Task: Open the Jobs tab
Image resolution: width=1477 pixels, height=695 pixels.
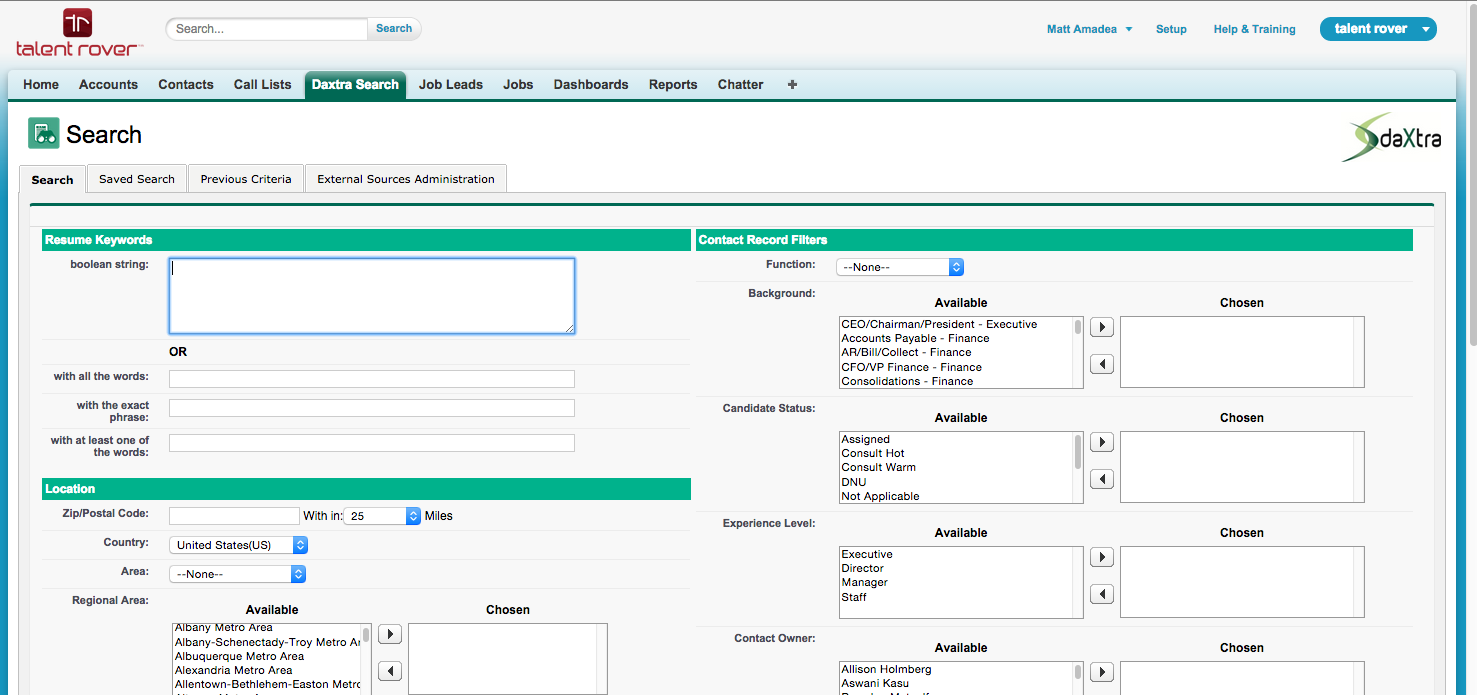Action: 518,85
